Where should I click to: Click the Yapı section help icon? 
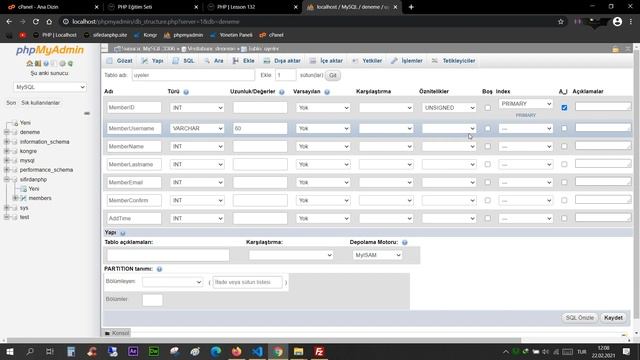click(x=123, y=233)
